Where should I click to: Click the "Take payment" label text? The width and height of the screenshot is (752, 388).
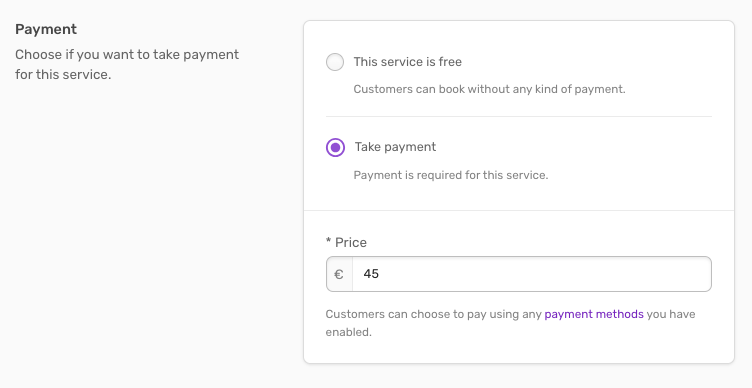(x=395, y=147)
